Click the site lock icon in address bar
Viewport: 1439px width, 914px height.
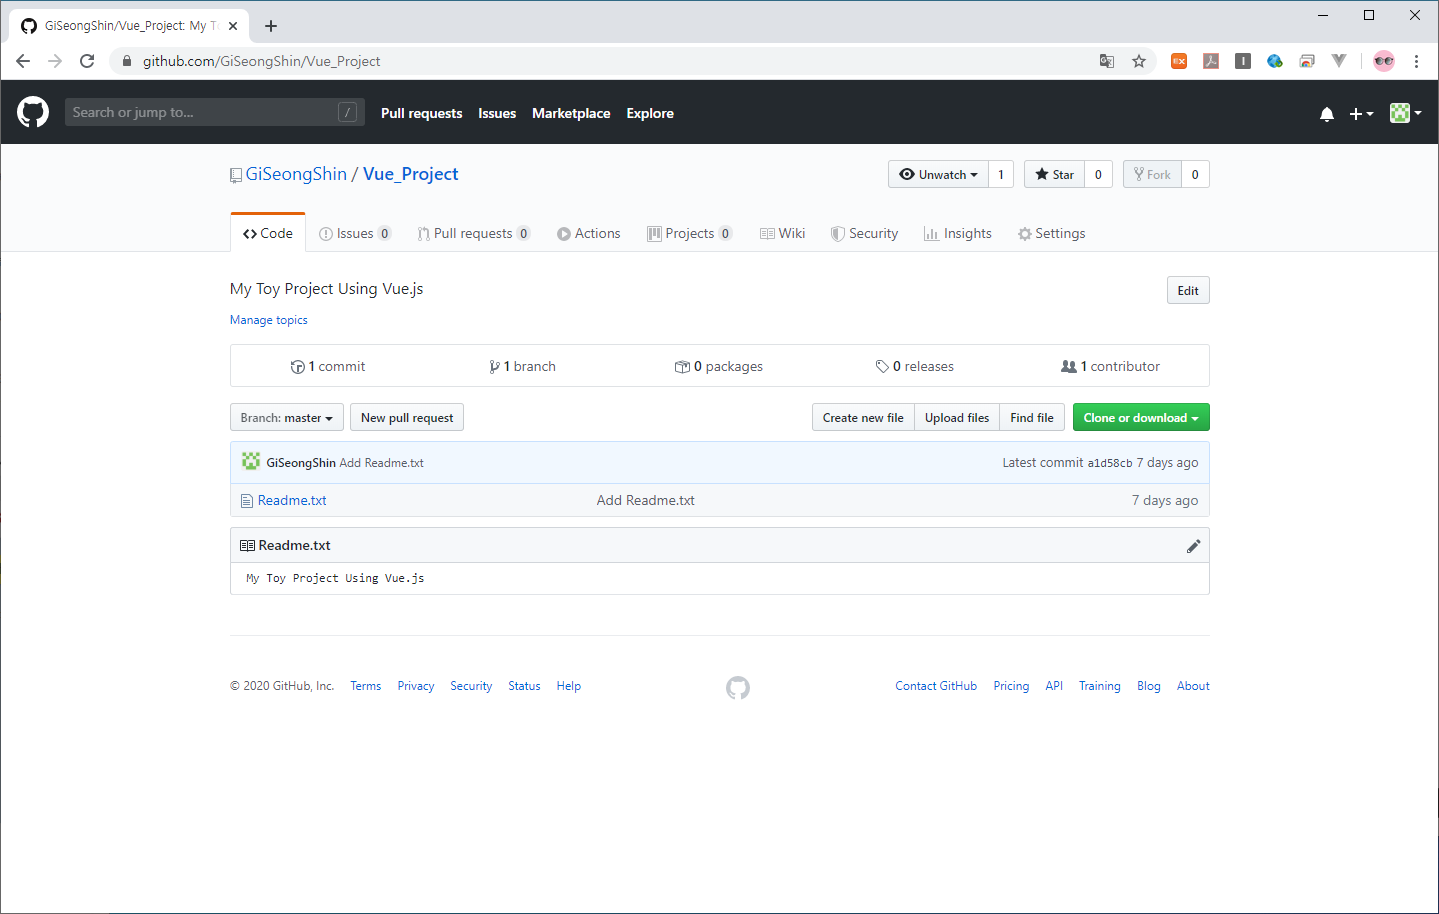point(127,61)
